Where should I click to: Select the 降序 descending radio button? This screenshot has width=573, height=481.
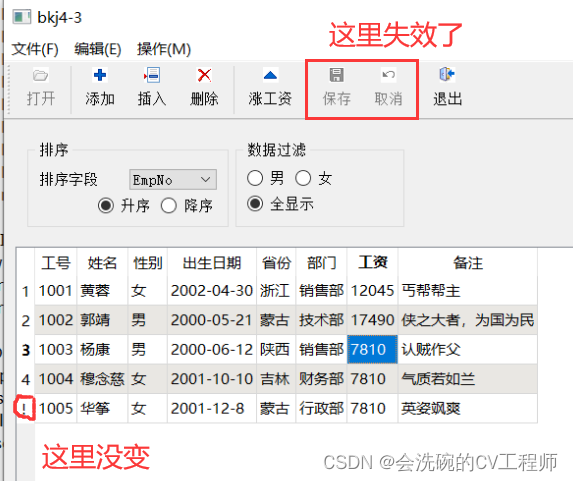point(168,205)
